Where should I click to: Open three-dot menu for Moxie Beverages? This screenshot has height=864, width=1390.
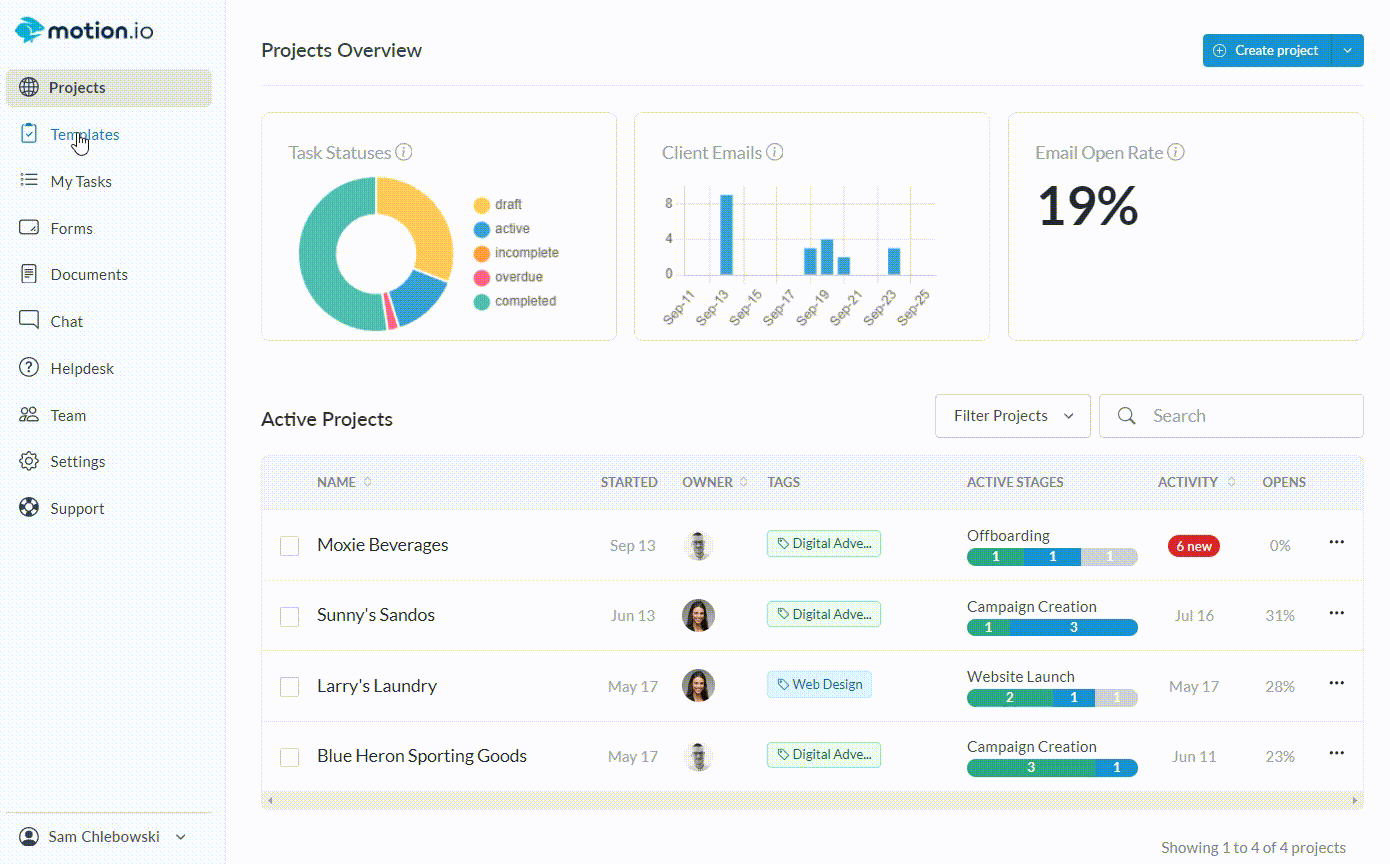pos(1336,543)
